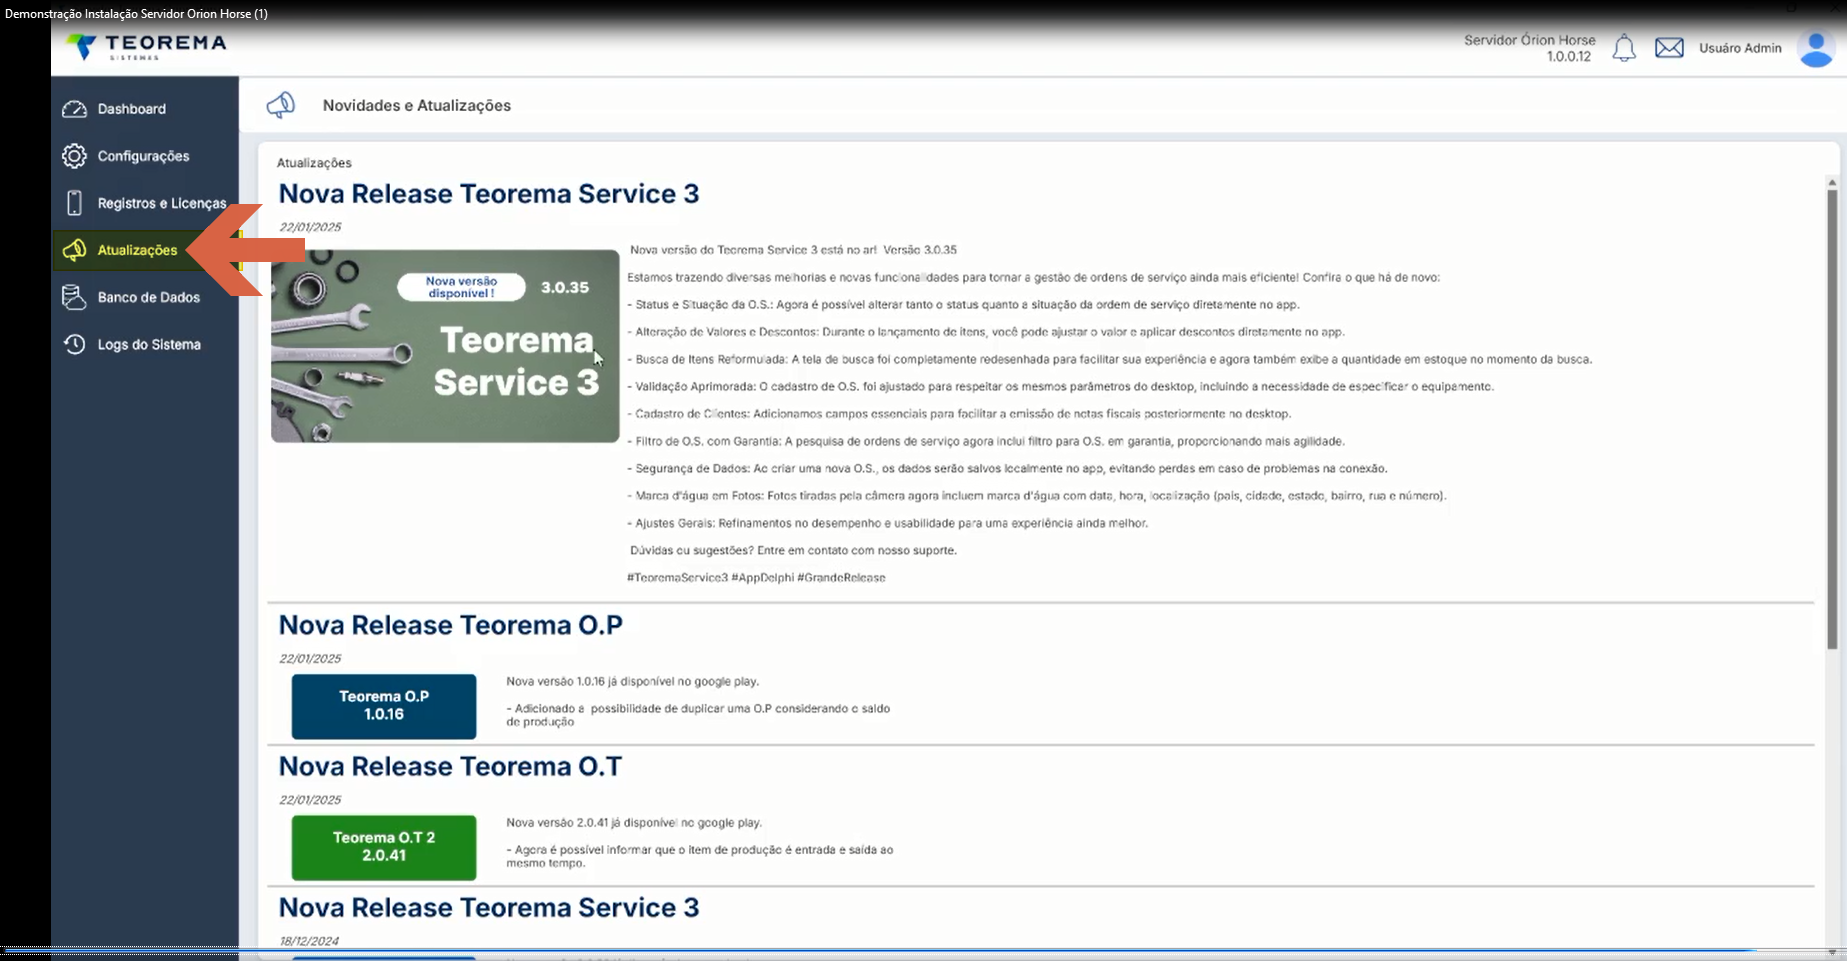Click the line Filtro de O.S. com Garantia

[x=986, y=441]
